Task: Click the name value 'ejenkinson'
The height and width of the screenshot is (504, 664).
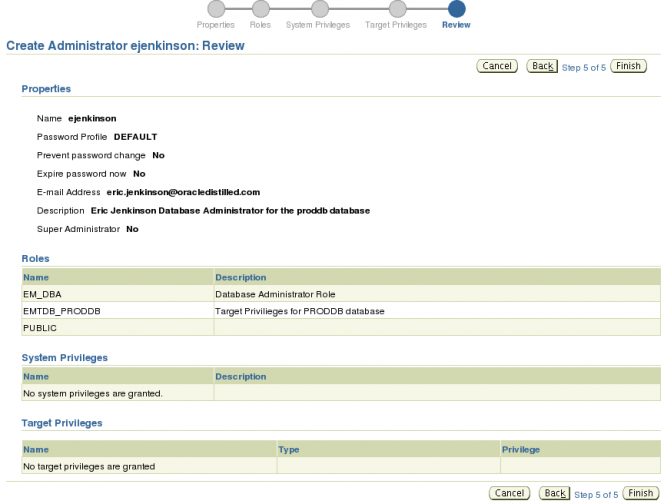Action: (92, 119)
